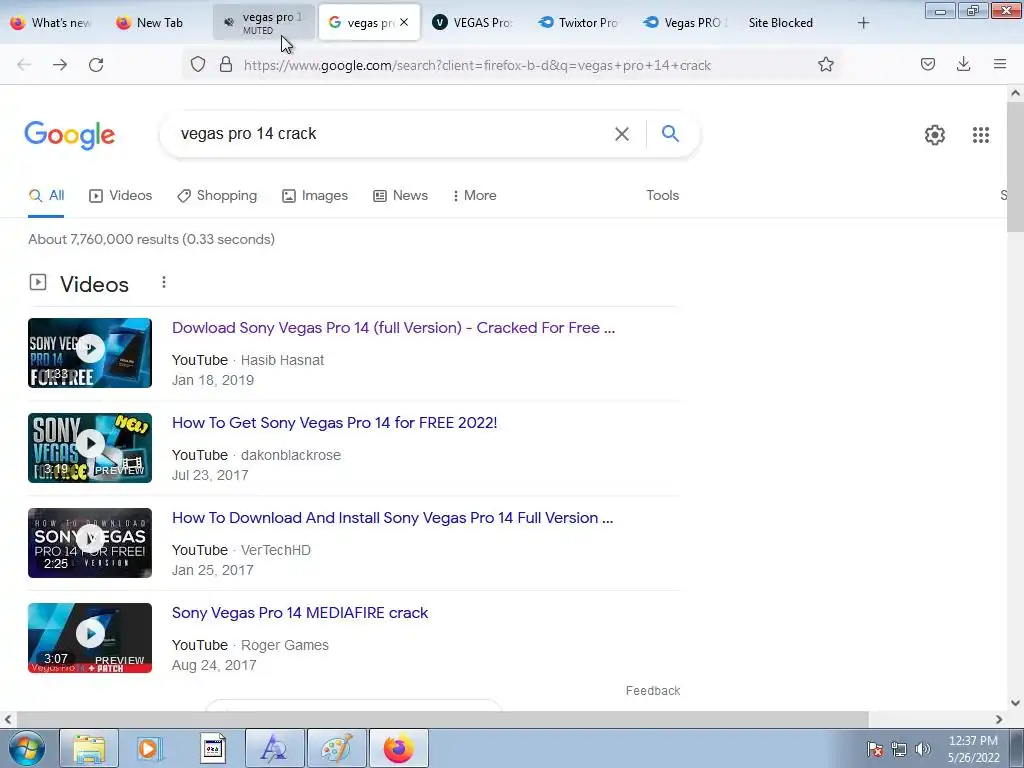Open Google quick settings gear
The width and height of the screenshot is (1024, 768).
point(935,135)
